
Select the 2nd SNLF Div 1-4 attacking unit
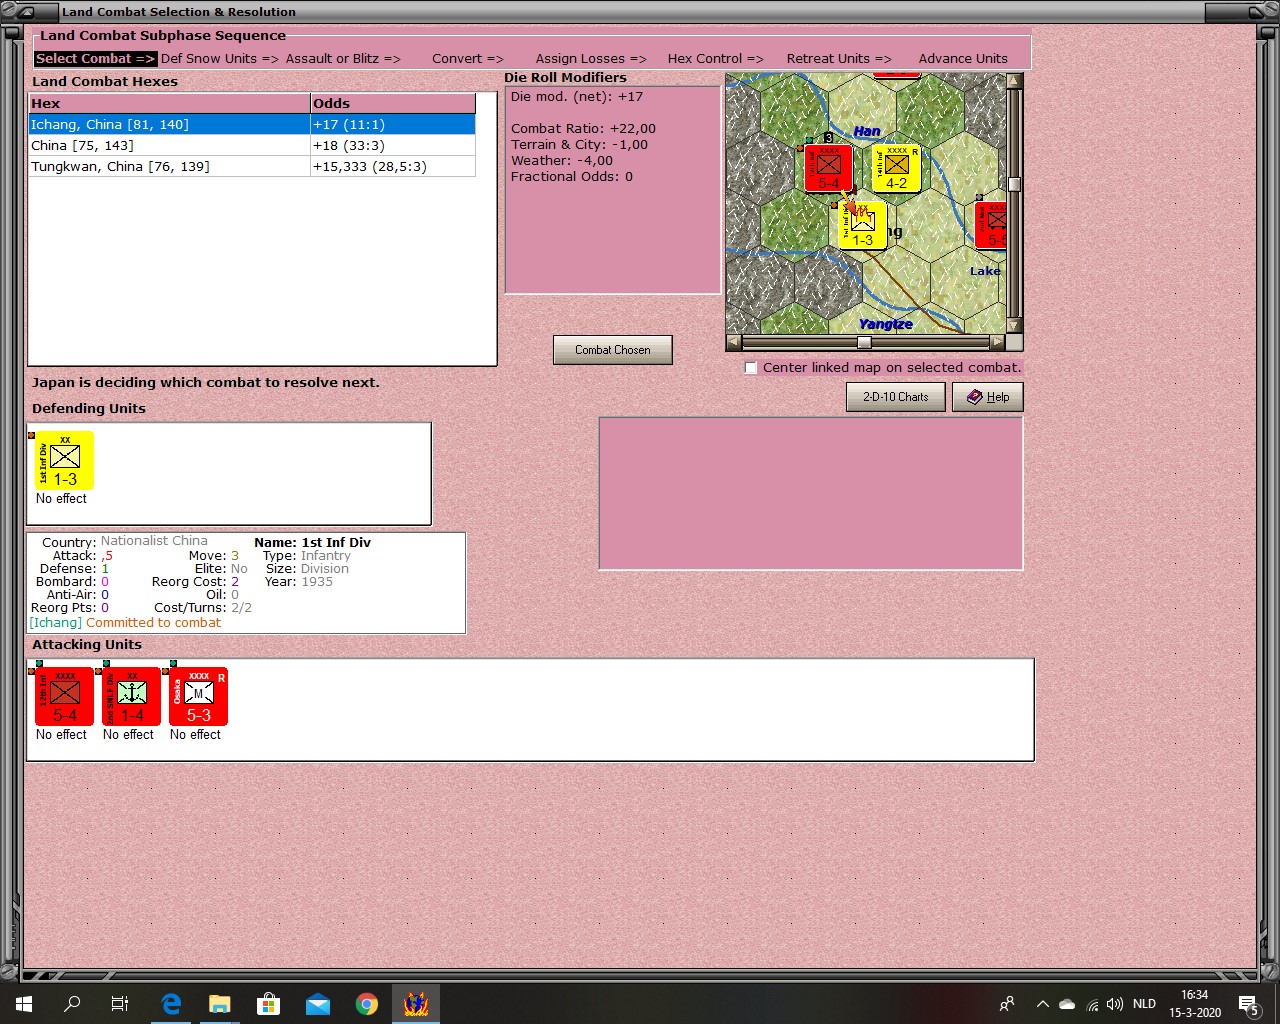click(132, 696)
